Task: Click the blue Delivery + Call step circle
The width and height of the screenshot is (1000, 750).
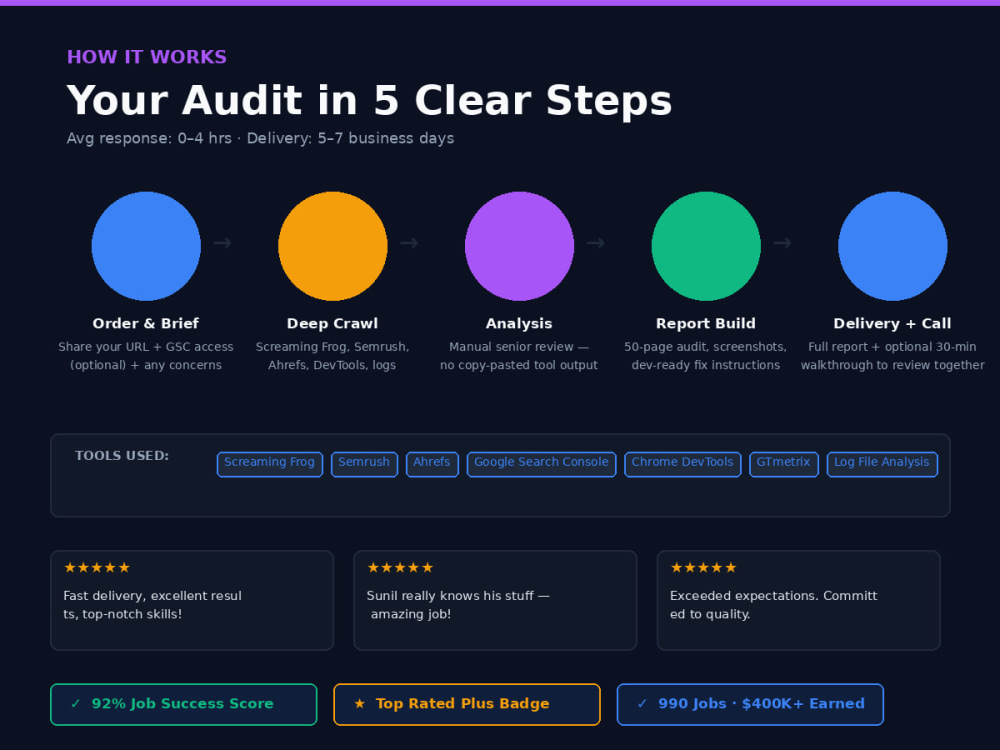Action: tap(892, 246)
